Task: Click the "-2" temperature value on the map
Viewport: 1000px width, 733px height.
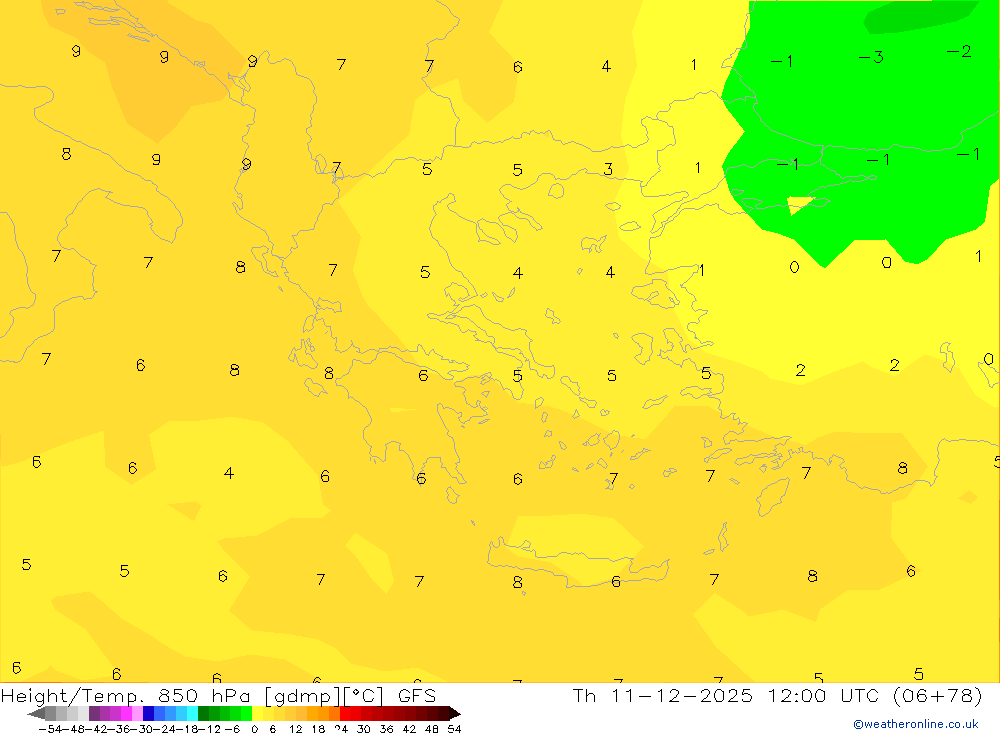Action: pyautogui.click(x=959, y=51)
